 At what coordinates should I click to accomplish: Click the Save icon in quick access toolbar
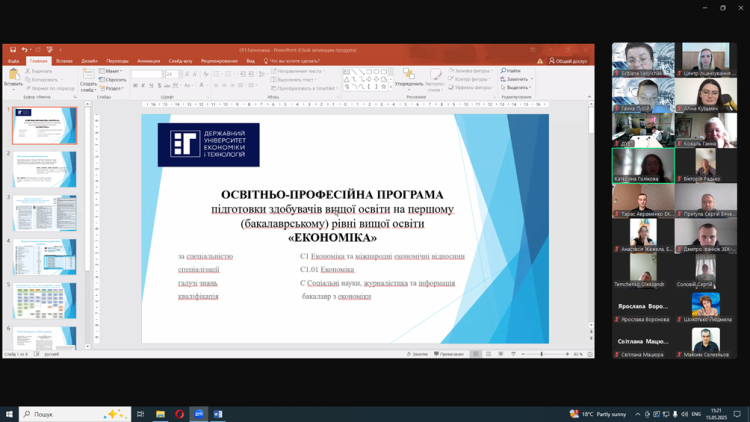point(13,50)
